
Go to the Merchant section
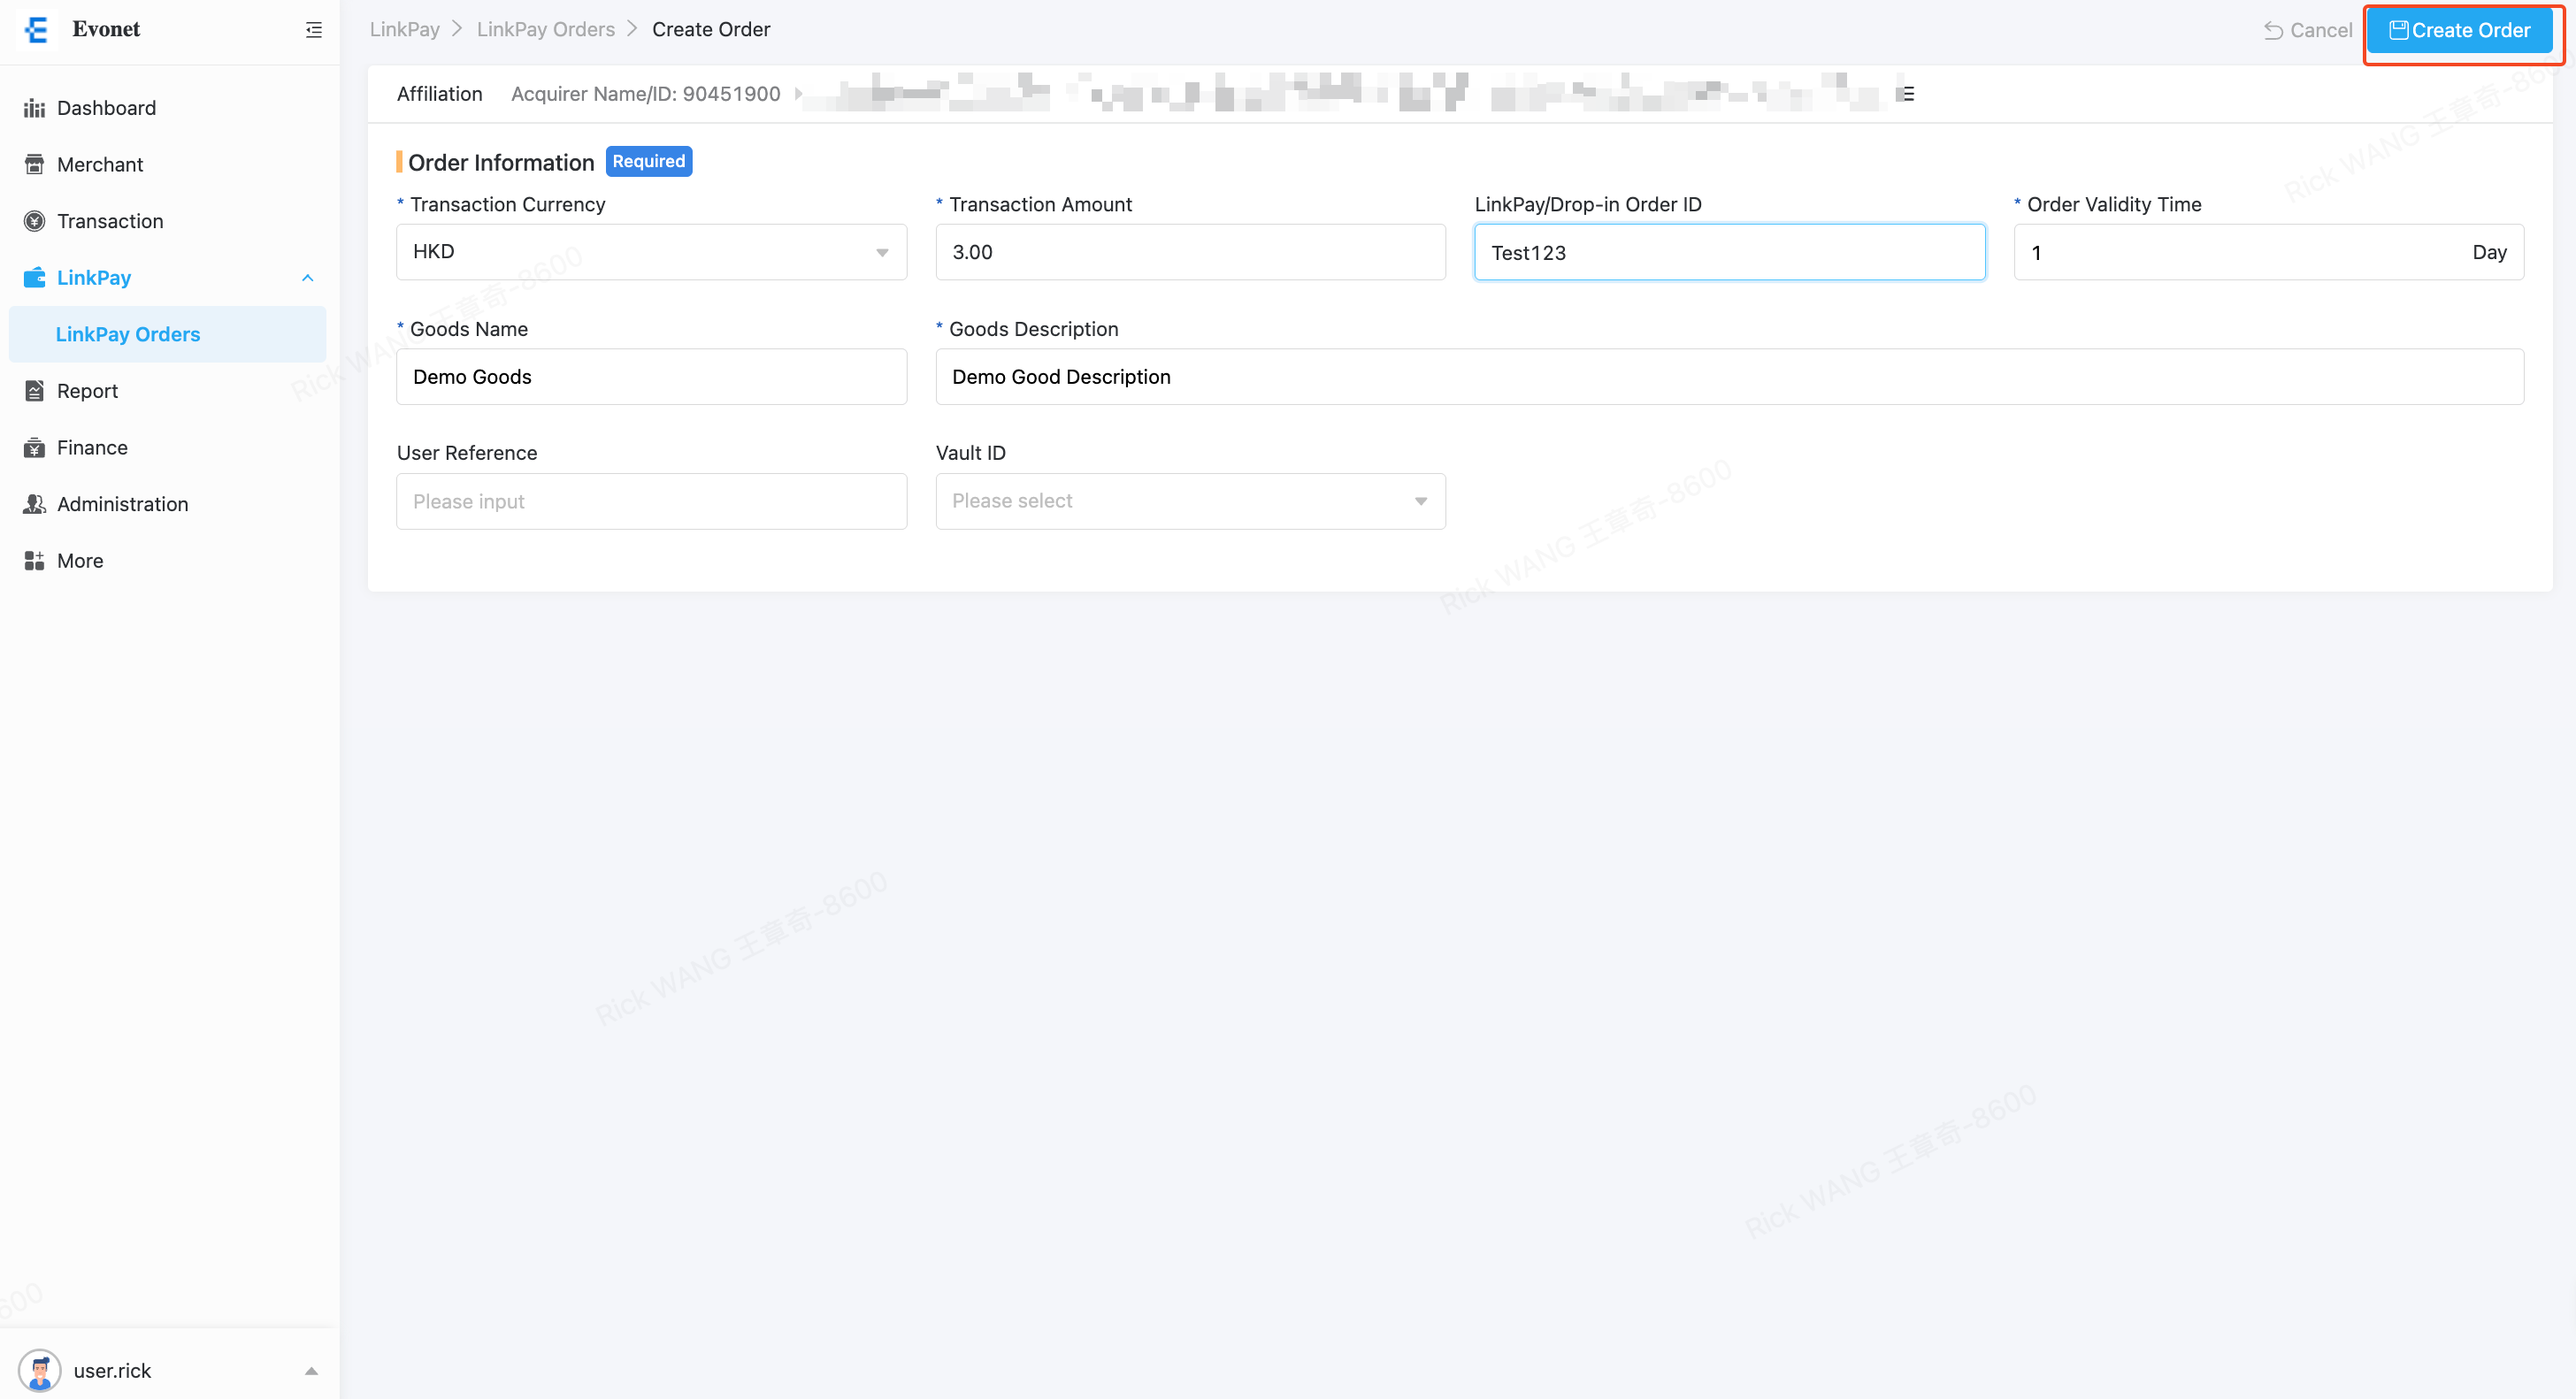click(99, 164)
